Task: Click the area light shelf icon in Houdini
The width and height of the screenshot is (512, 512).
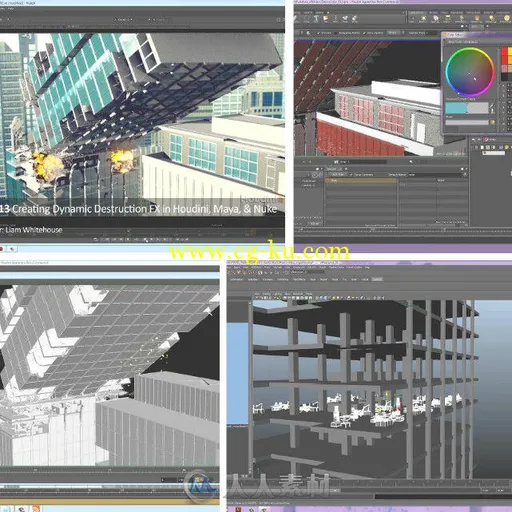Action: pos(447,19)
